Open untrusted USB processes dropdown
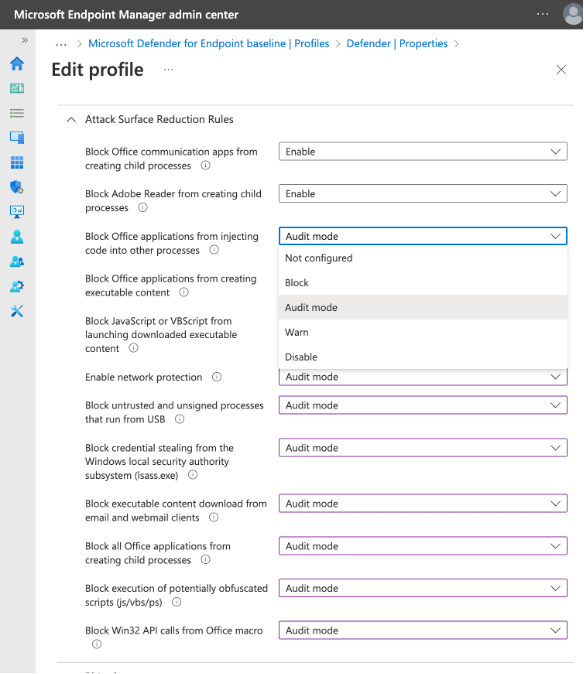 [x=423, y=405]
